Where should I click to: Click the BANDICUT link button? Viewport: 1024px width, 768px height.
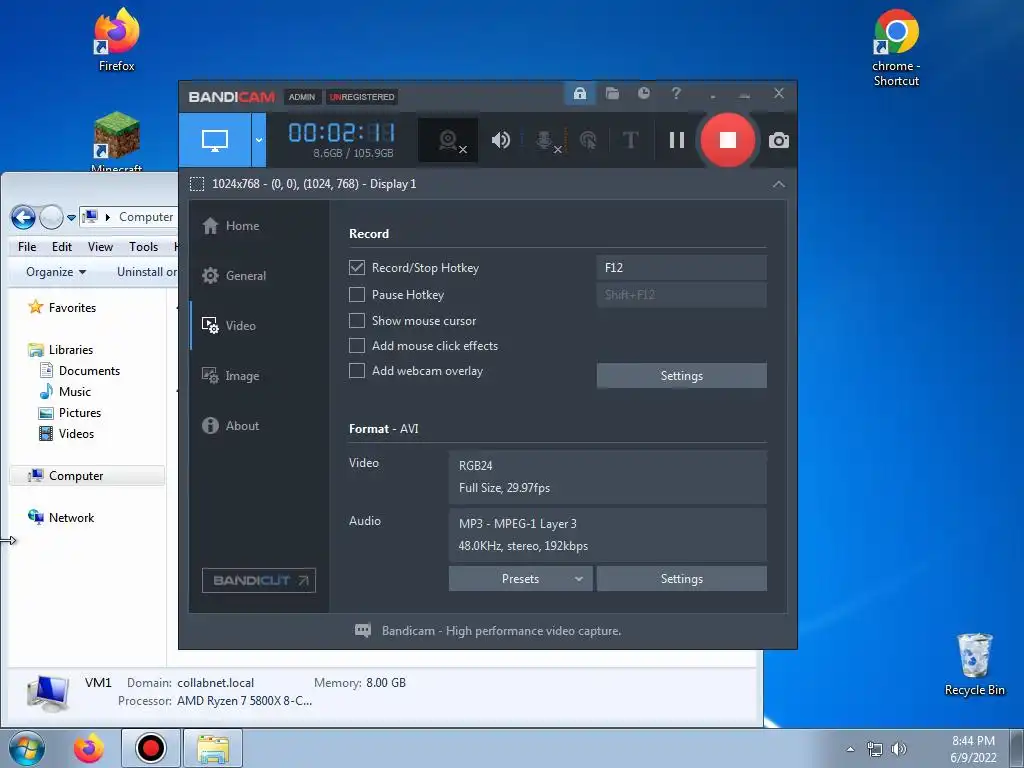tap(259, 580)
